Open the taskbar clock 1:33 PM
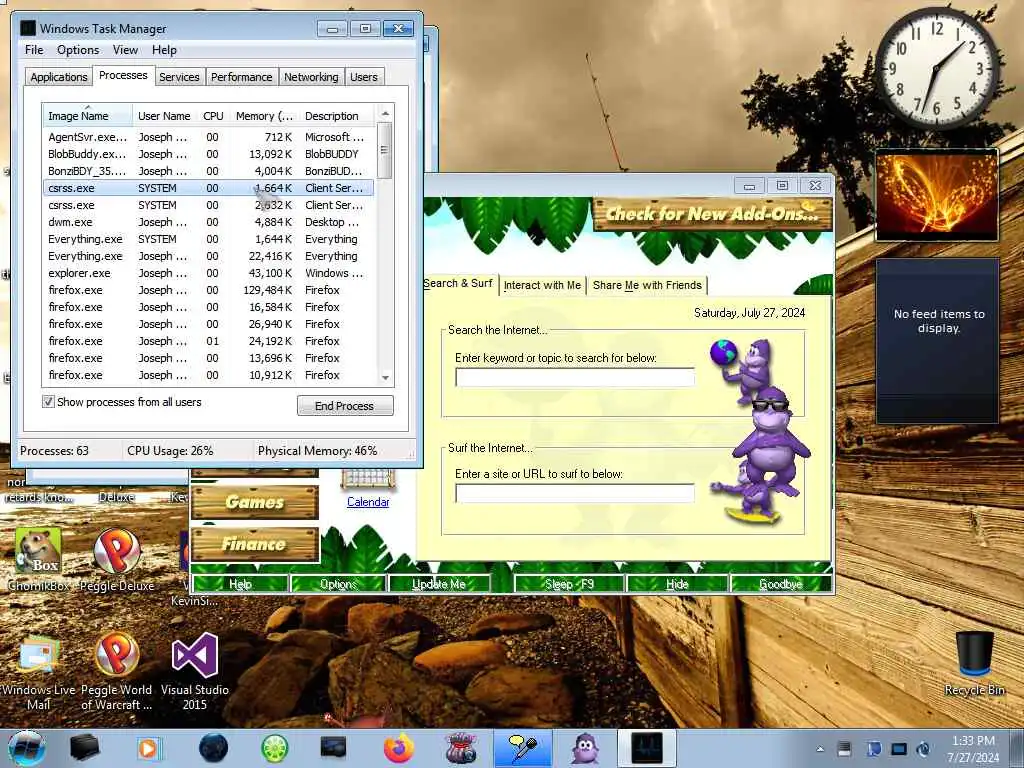 pos(973,749)
